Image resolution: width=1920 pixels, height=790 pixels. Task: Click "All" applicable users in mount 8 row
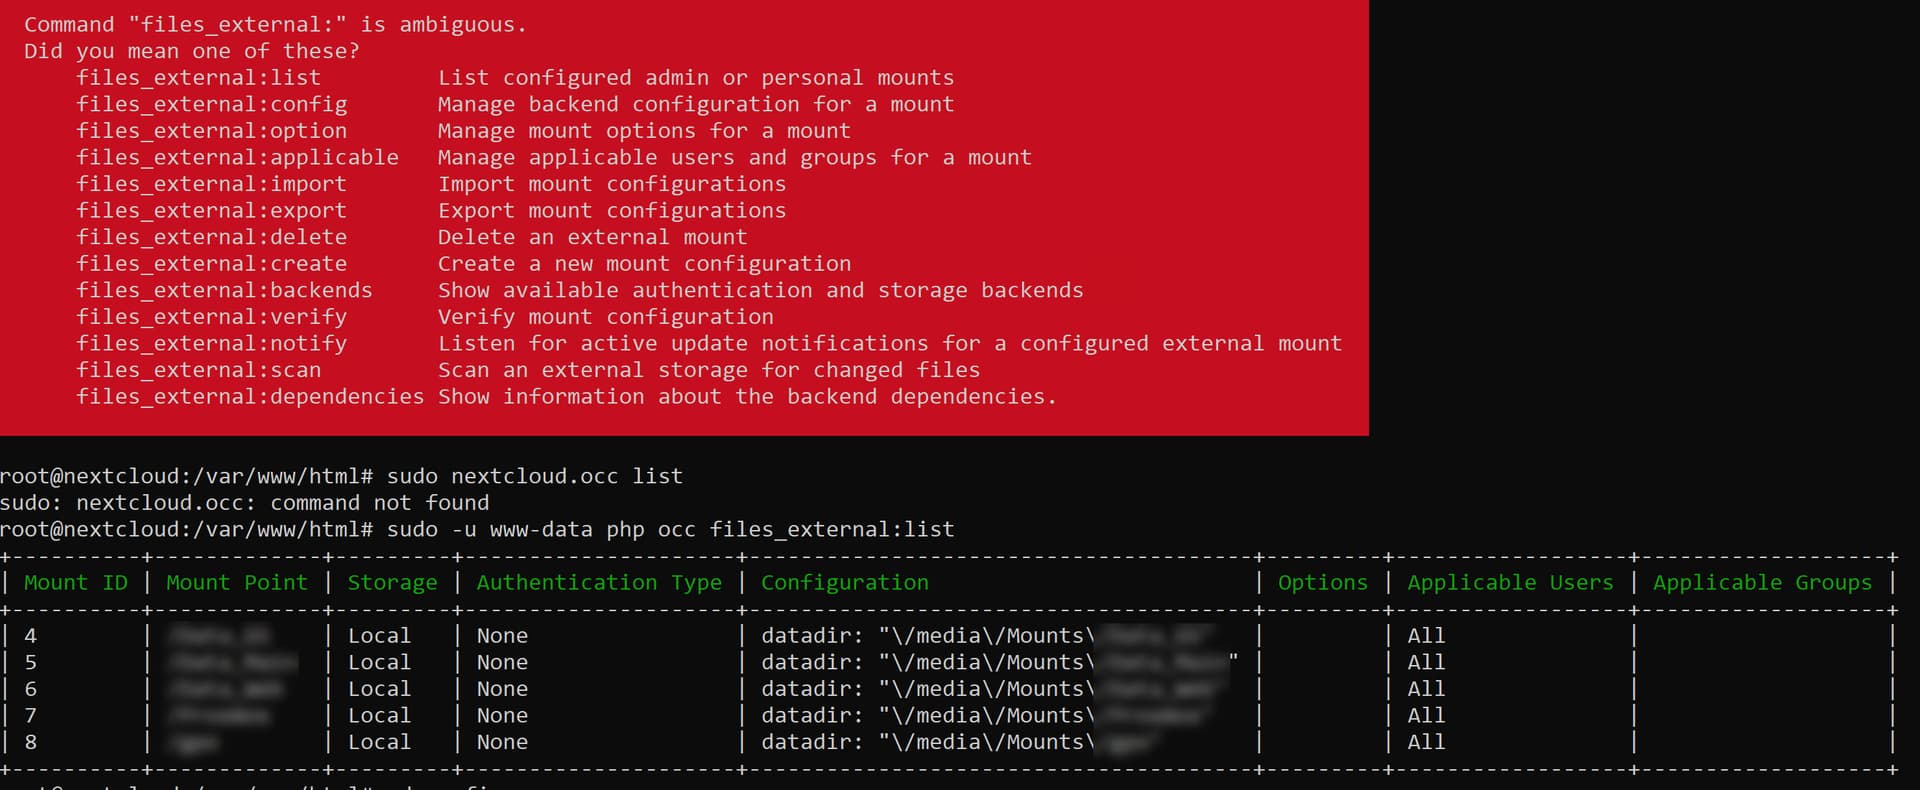[1426, 742]
